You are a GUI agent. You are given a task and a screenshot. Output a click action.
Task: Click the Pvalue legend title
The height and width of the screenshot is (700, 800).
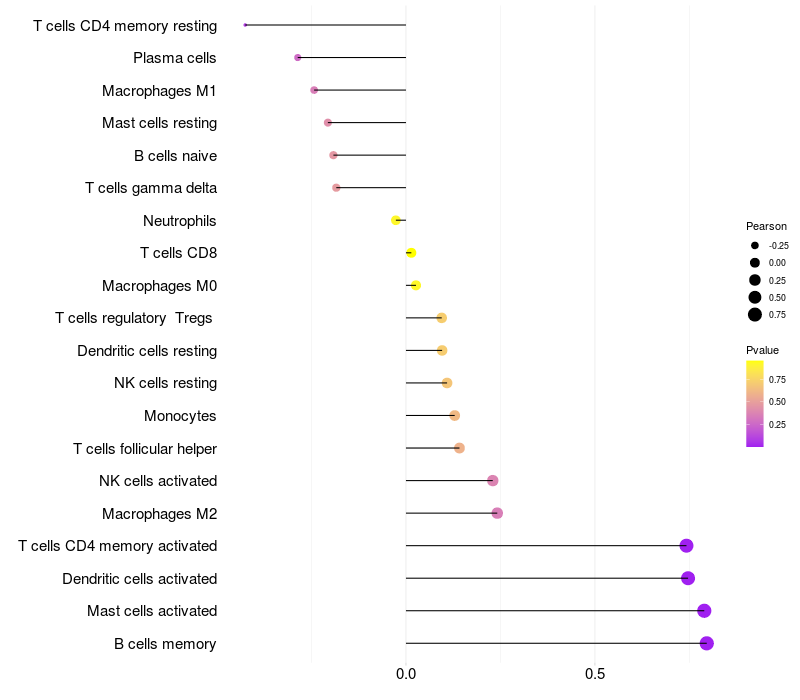point(762,350)
